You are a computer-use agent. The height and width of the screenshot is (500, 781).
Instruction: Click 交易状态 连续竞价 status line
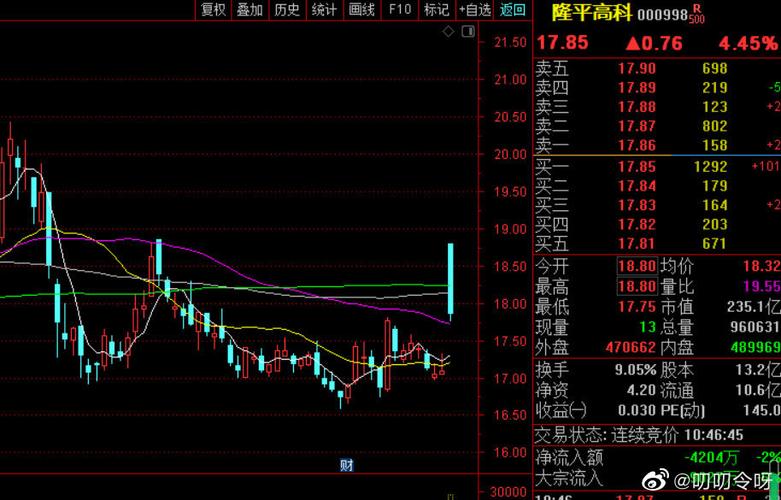tap(639, 435)
